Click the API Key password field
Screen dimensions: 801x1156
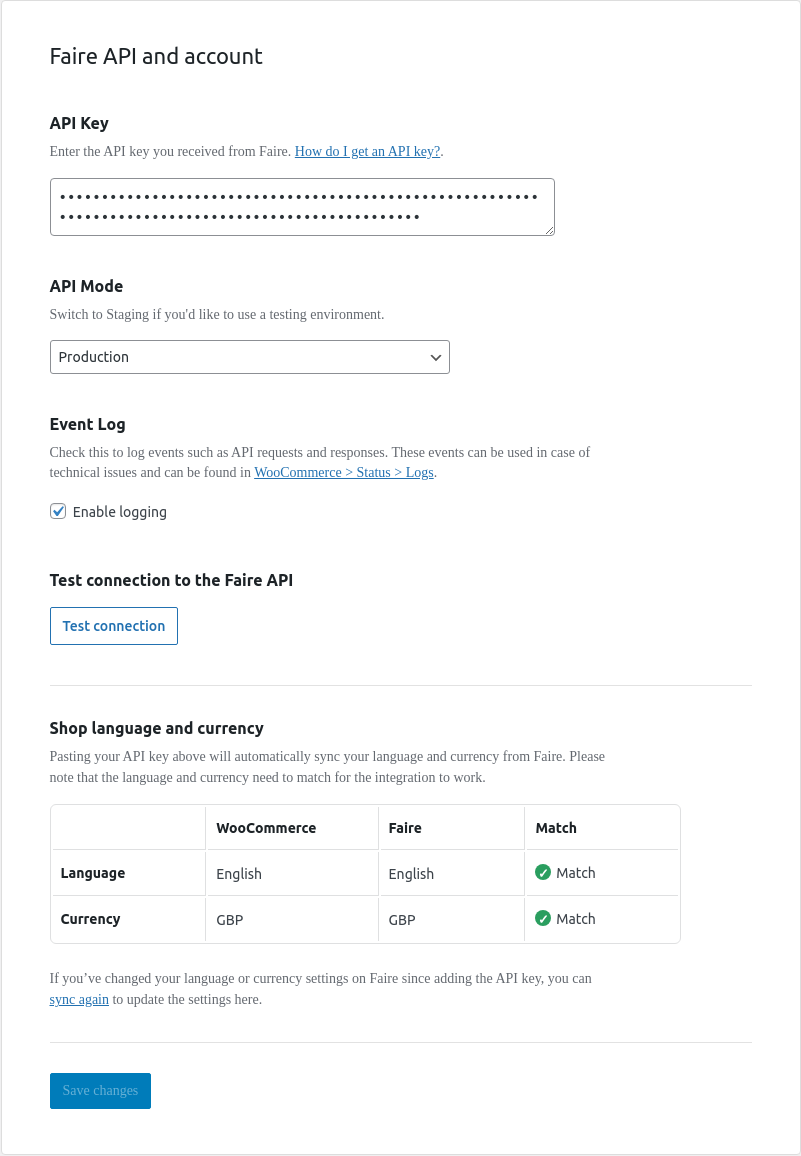302,207
